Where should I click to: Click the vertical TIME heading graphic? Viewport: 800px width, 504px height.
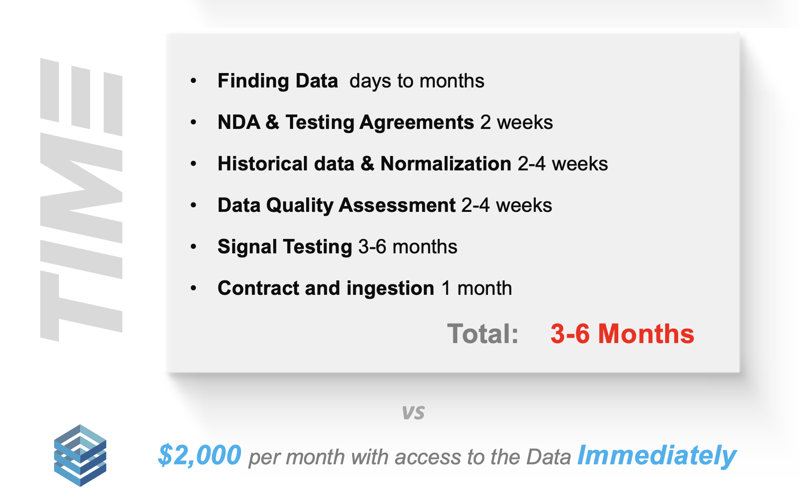pyautogui.click(x=81, y=200)
